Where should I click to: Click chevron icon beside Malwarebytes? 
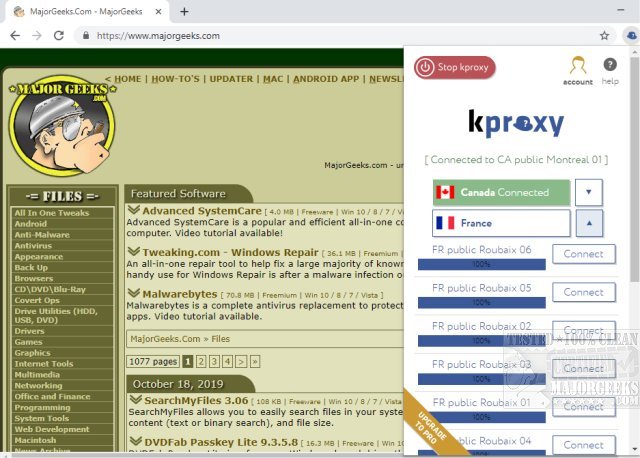(133, 293)
